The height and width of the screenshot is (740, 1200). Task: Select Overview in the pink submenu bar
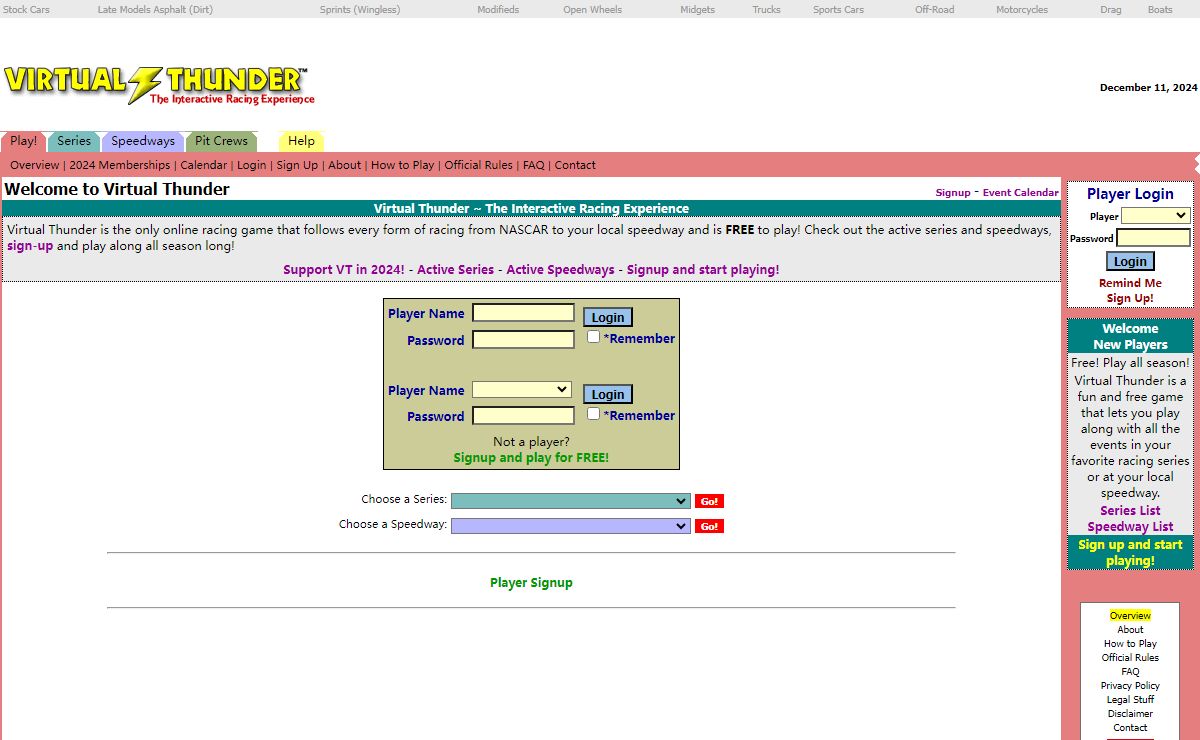[x=35, y=165]
